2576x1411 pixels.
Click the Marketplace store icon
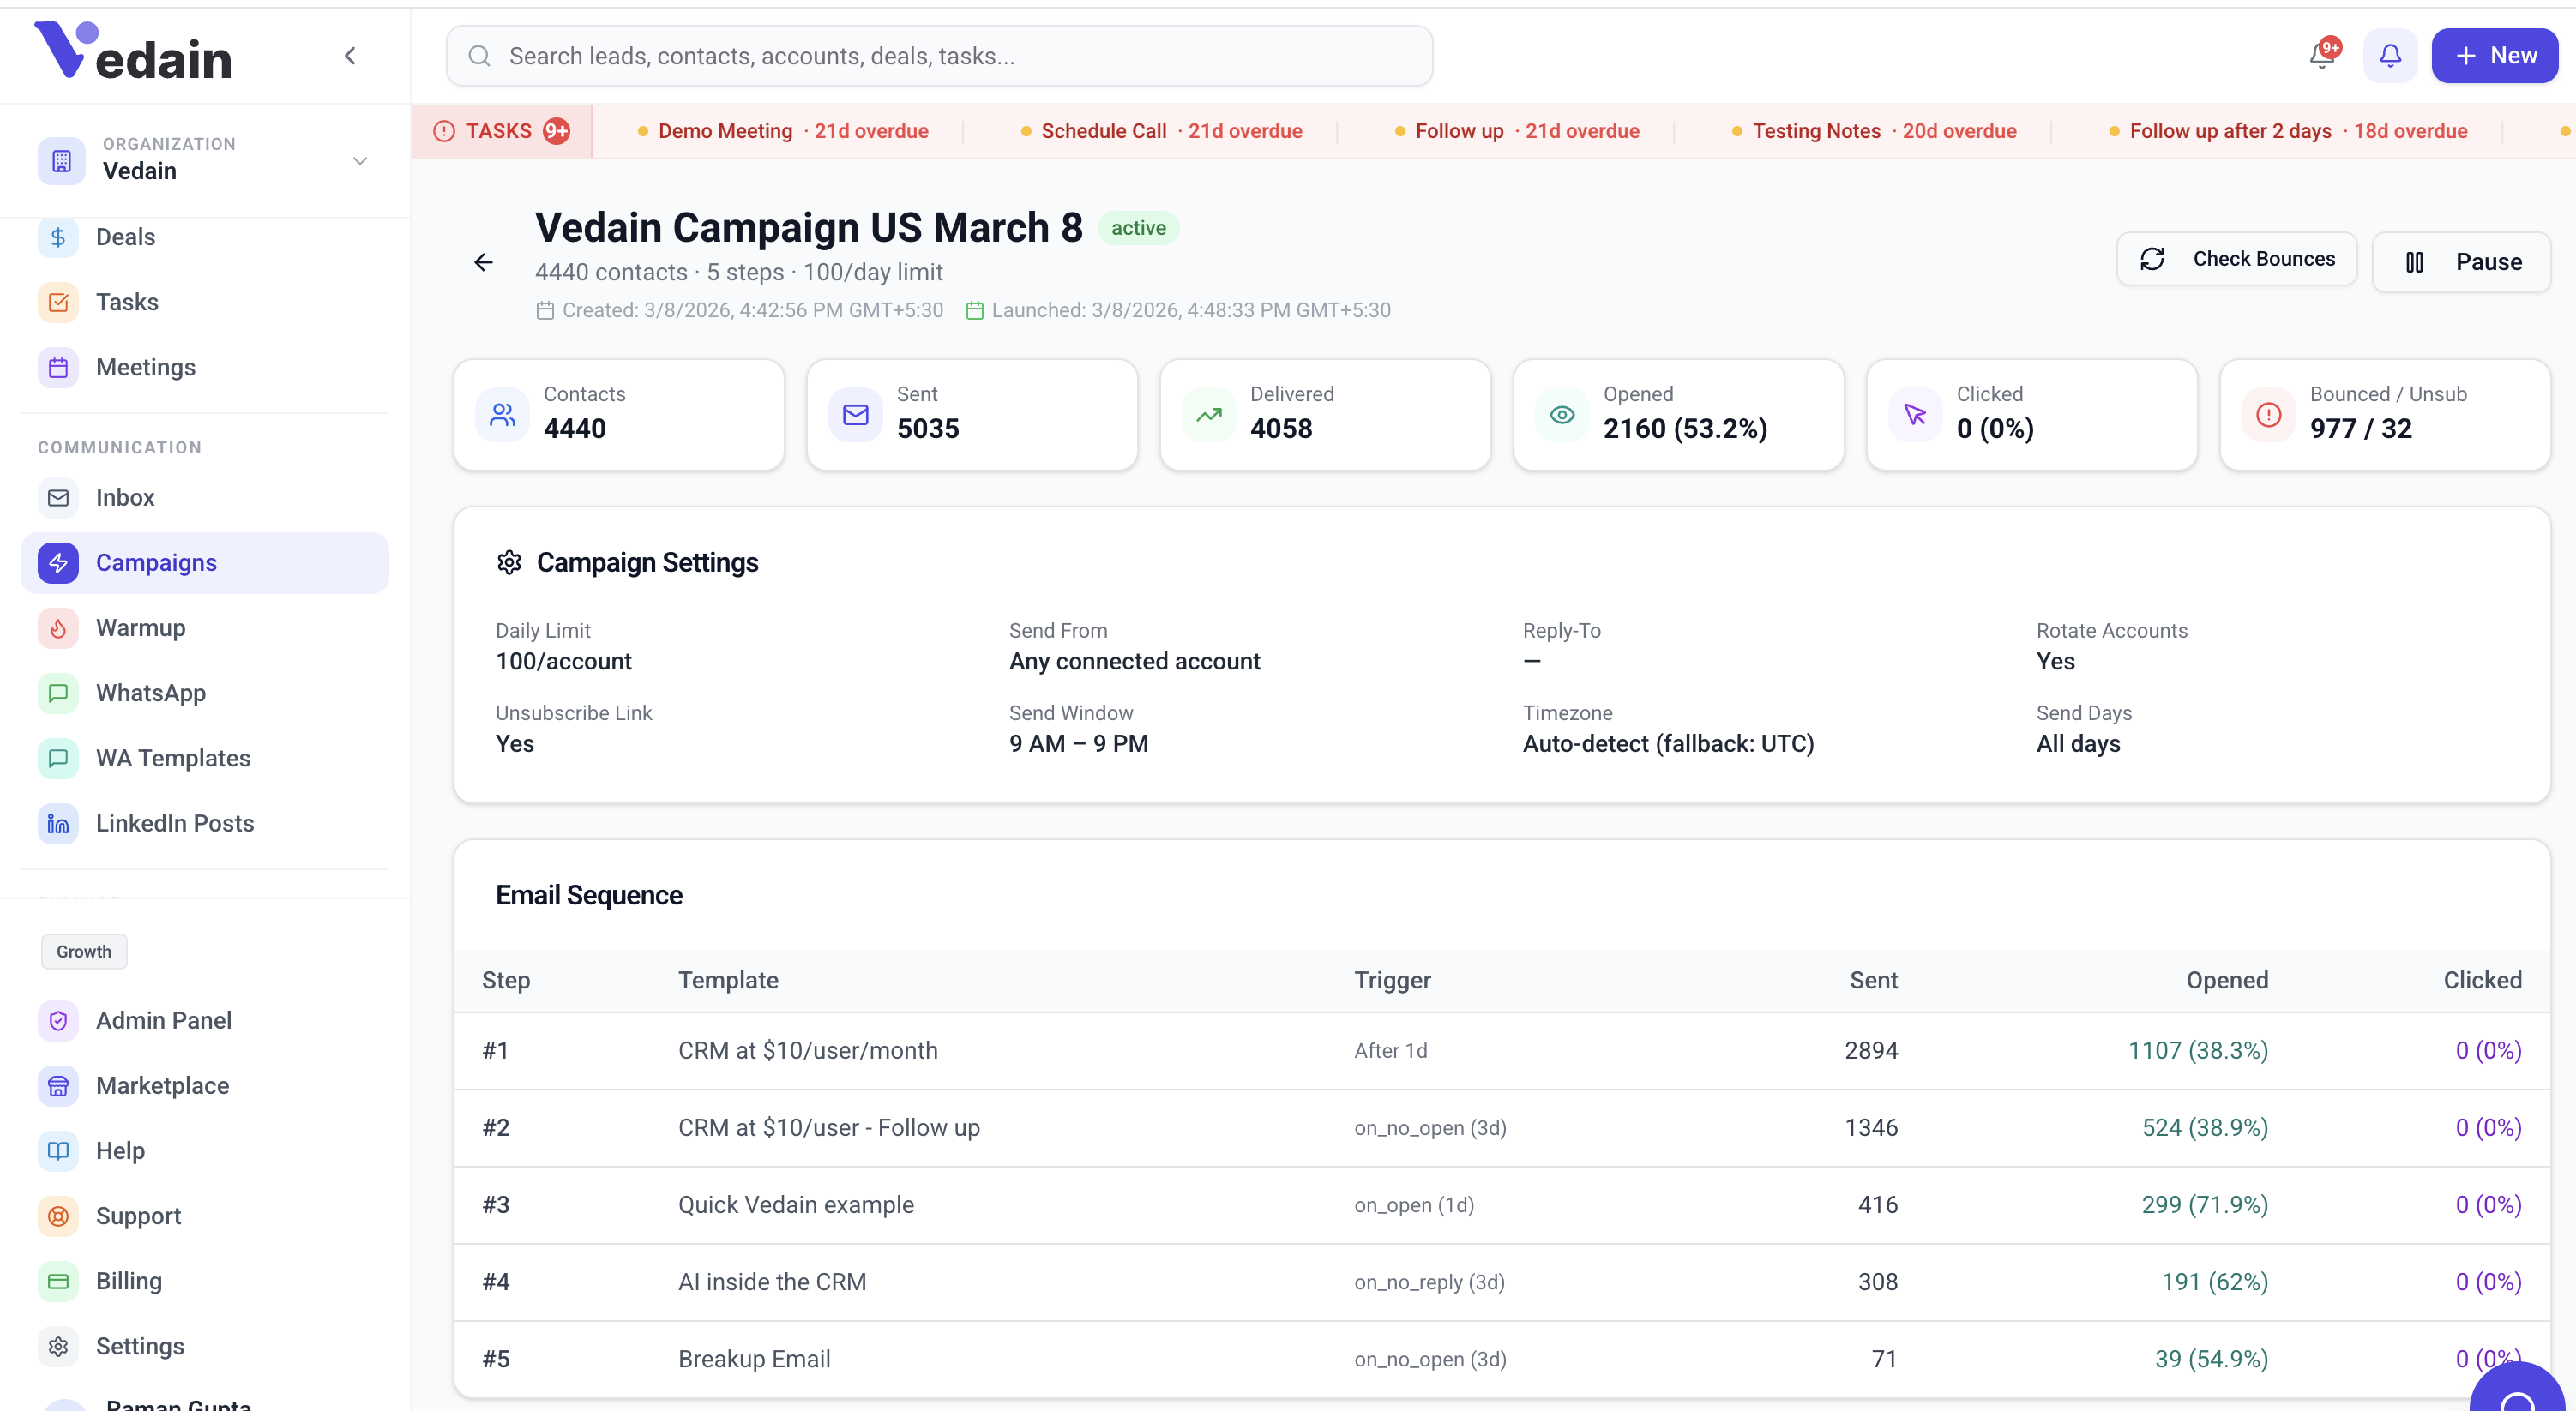coord(58,1085)
